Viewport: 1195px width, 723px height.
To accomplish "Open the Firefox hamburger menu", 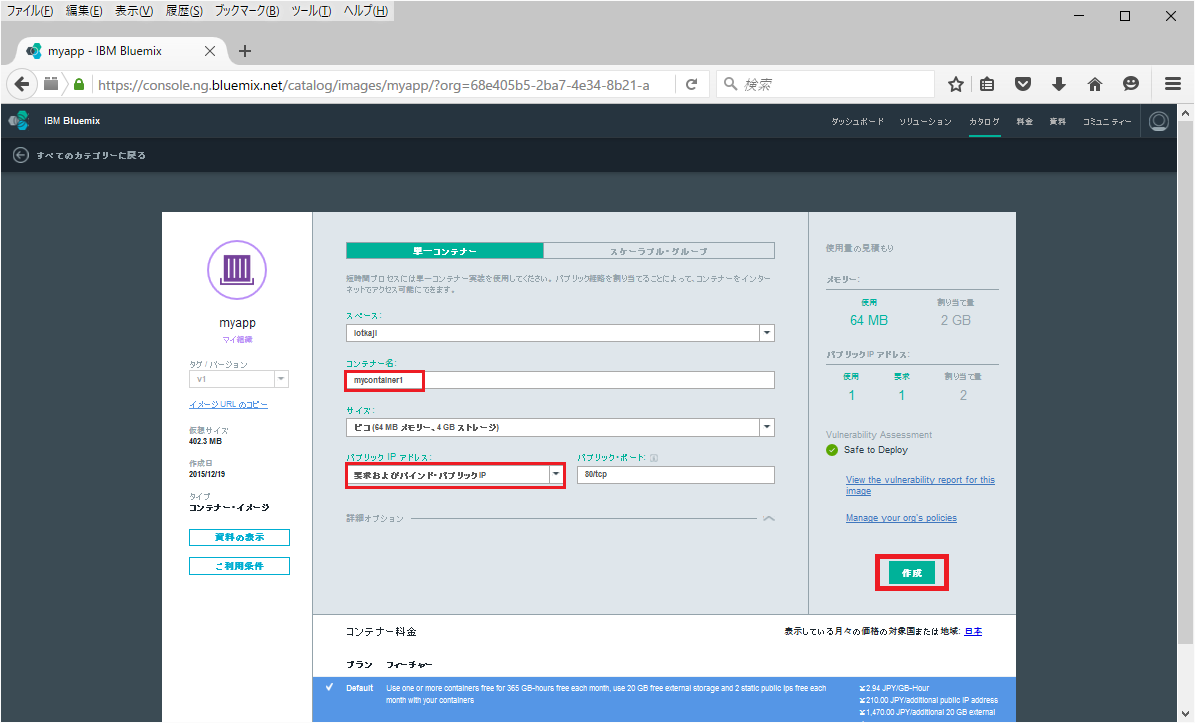I will (1172, 84).
